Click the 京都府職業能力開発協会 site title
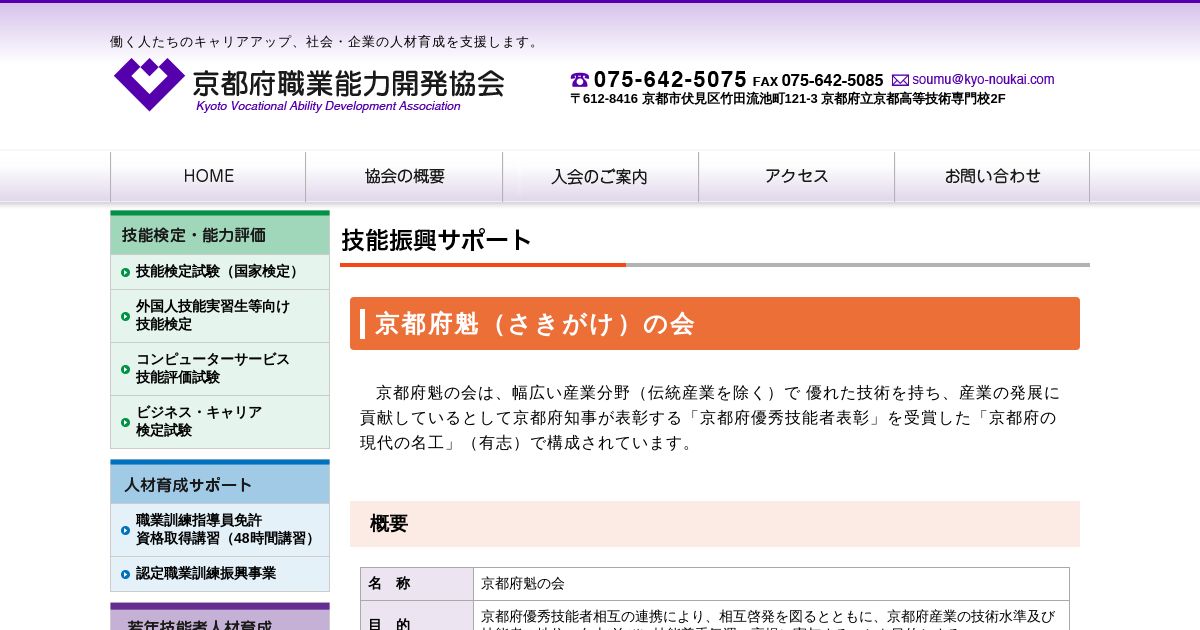Image resolution: width=1200 pixels, height=630 pixels. (349, 82)
